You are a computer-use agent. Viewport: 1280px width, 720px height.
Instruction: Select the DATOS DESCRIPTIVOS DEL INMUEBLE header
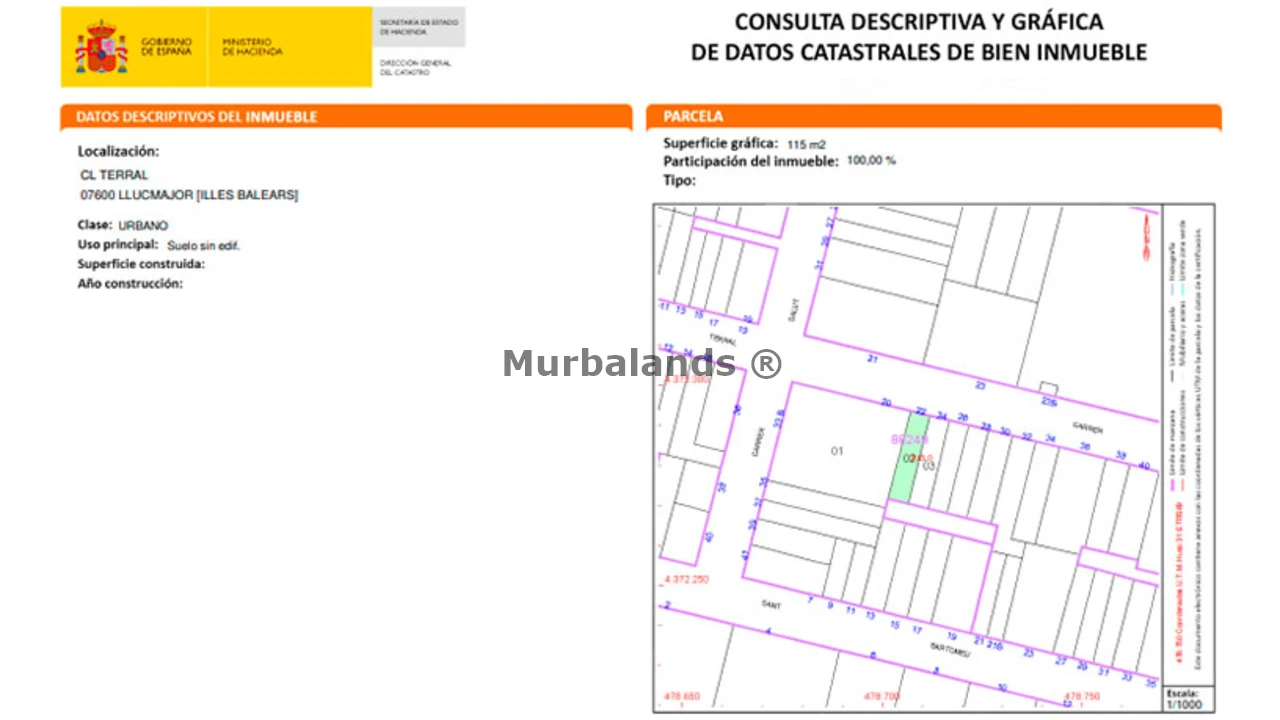197,117
